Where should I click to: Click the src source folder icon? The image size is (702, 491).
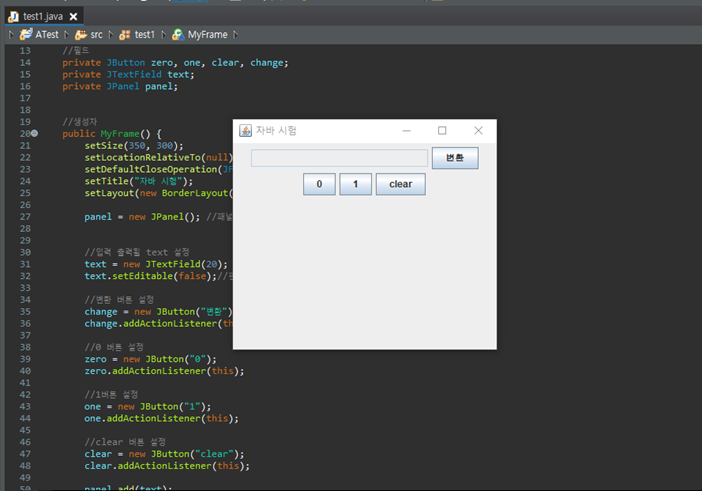pos(81,34)
